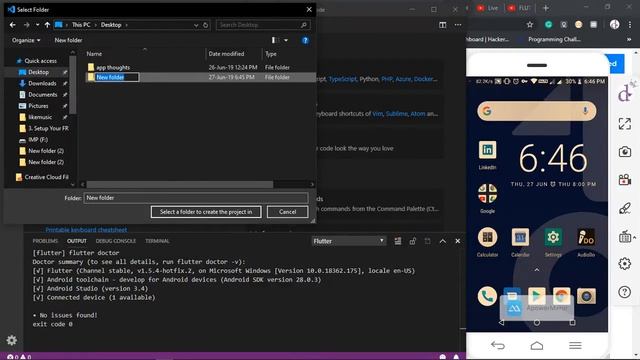The height and width of the screenshot is (360, 640).
Task: Click the navigation pane vertical scrollbar
Action: pyautogui.click(x=73, y=84)
